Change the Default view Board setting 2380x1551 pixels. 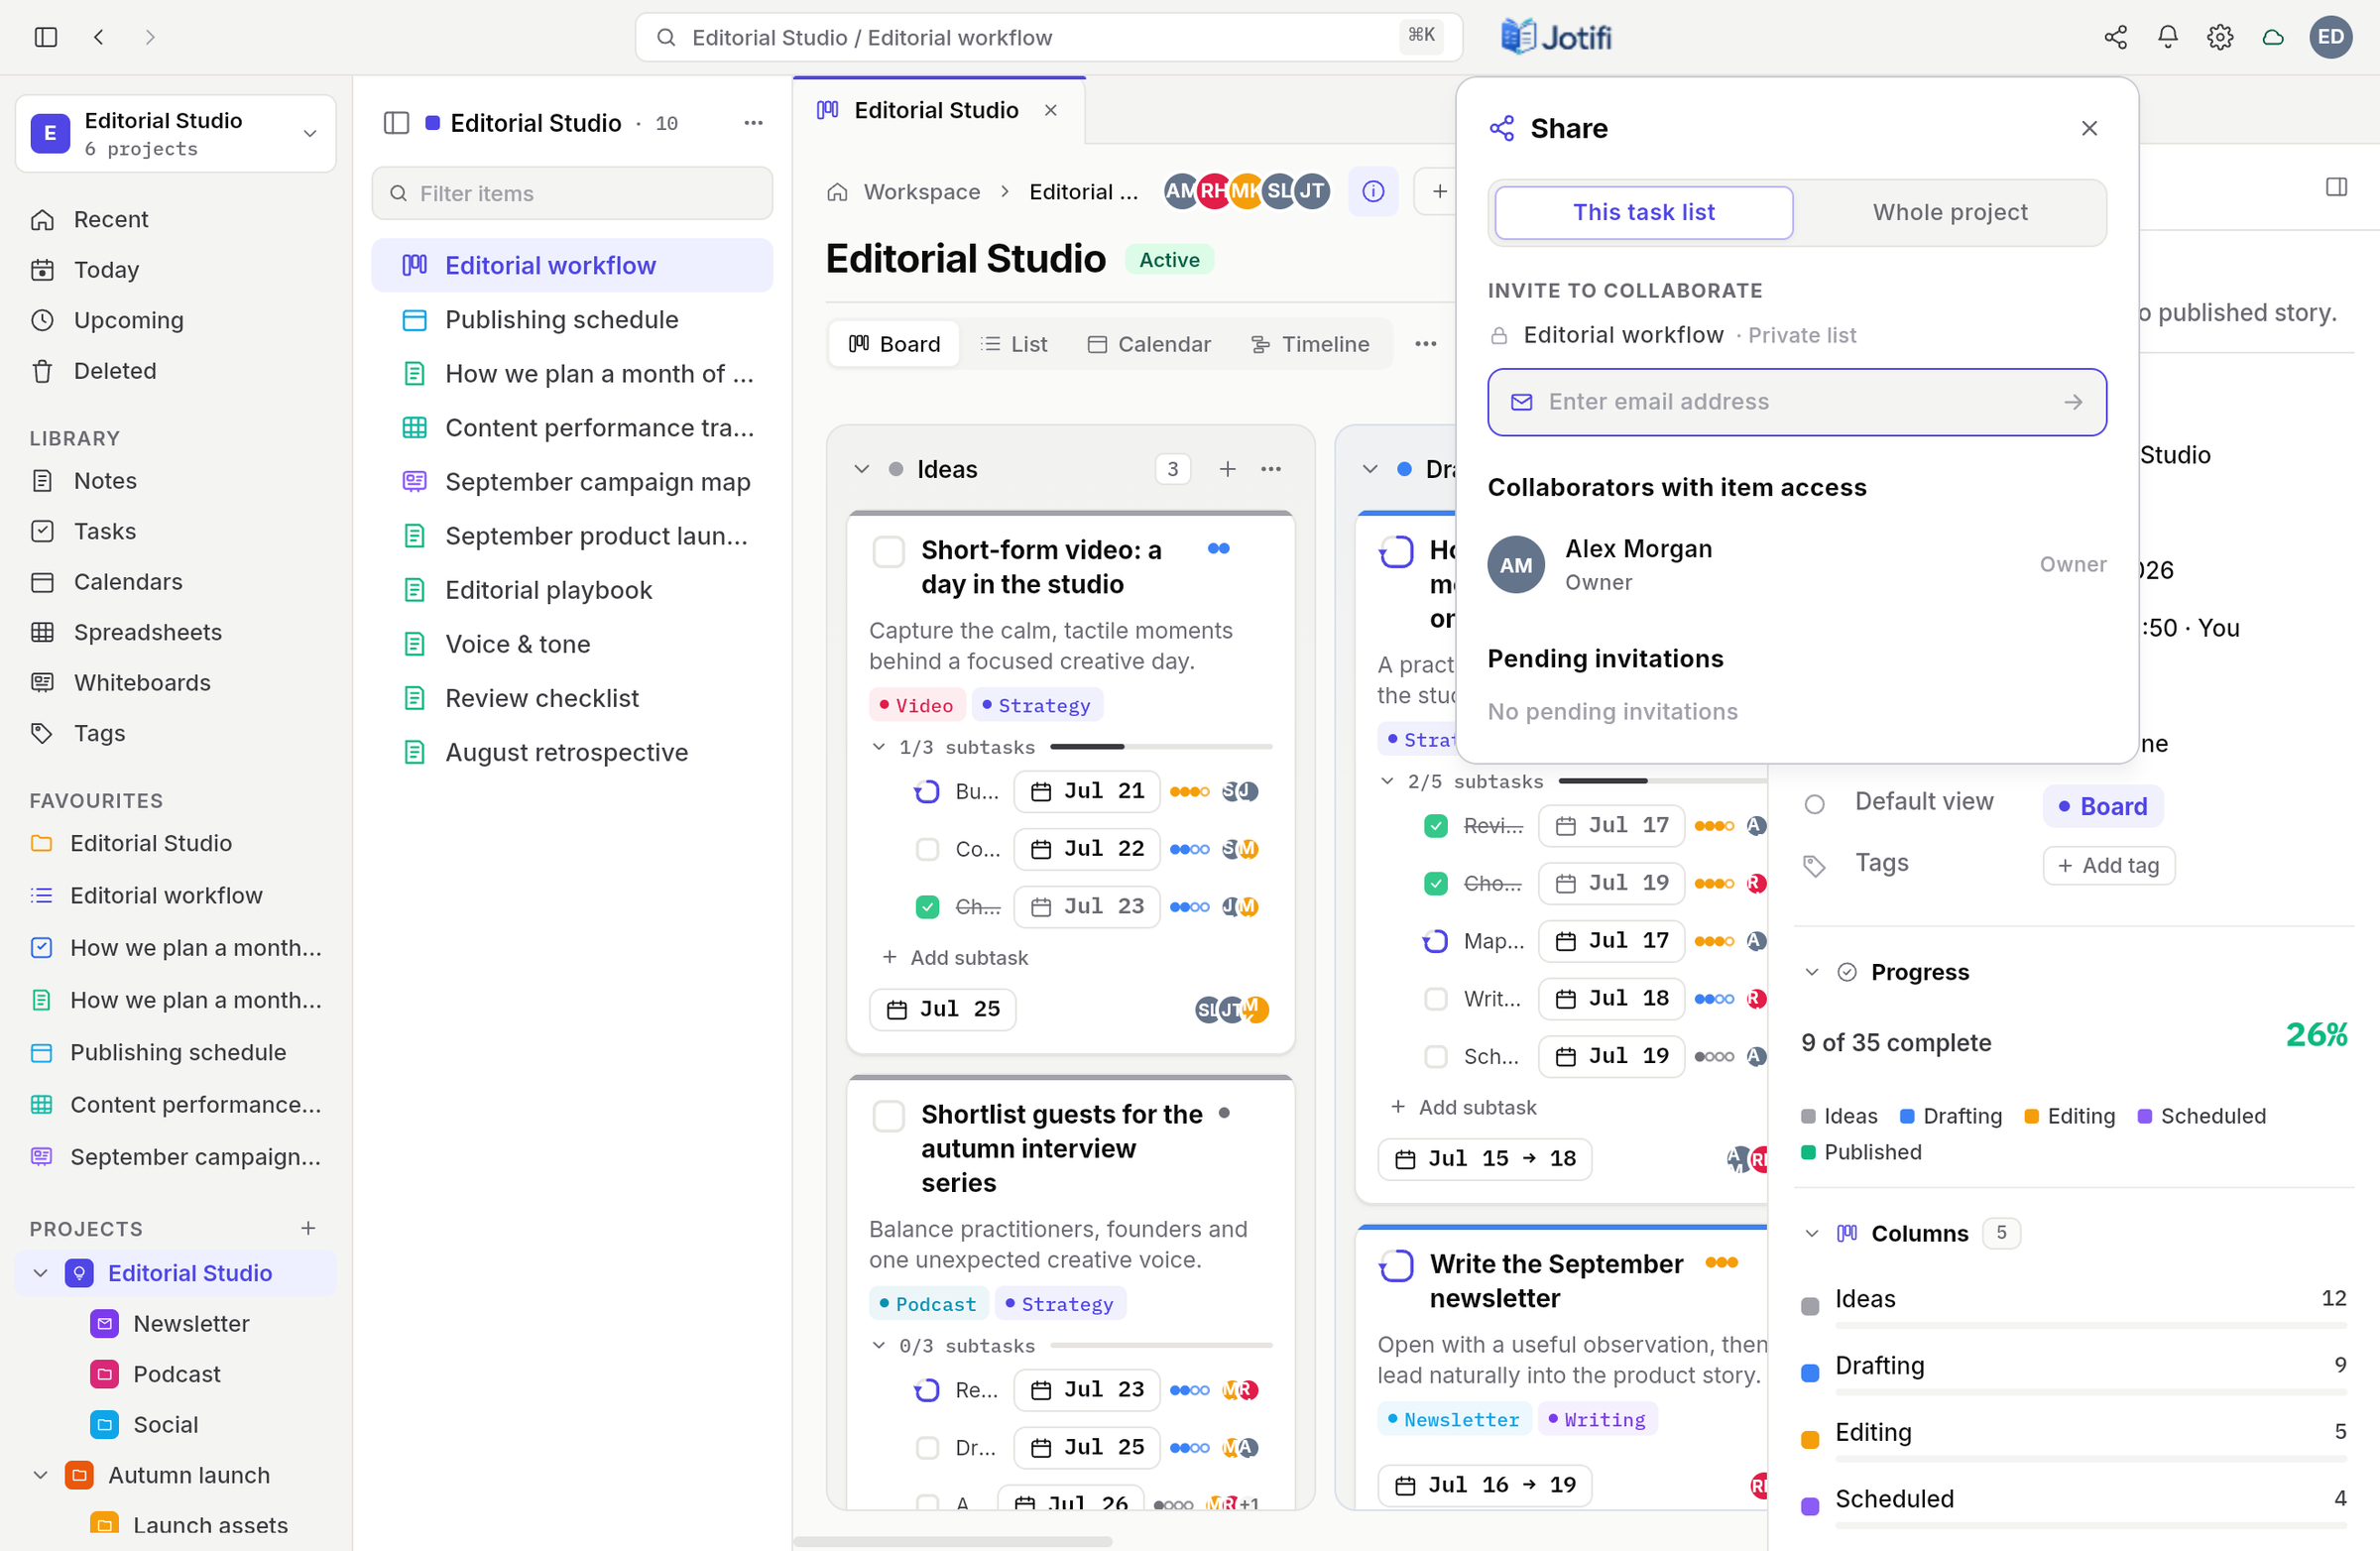click(x=2103, y=807)
